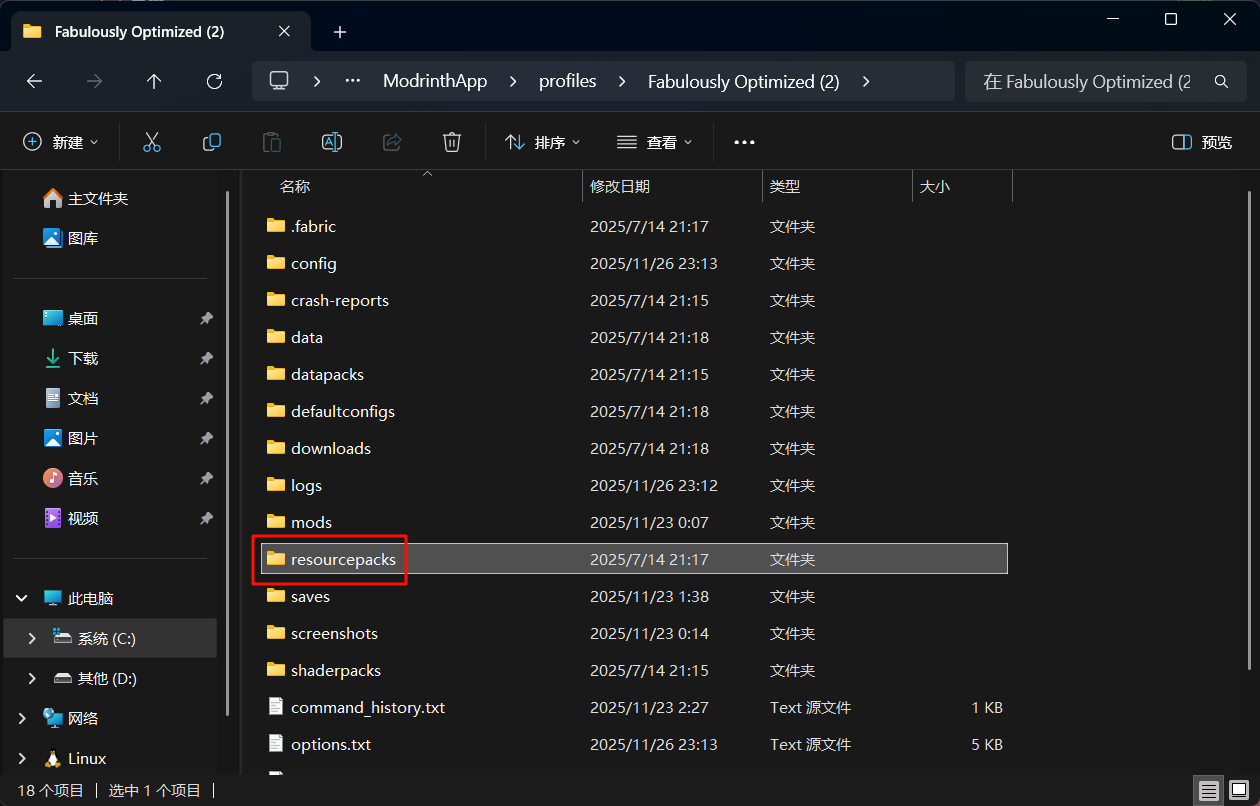Toggle the 预览 preview pane
Image resolution: width=1260 pixels, height=806 pixels.
1202,142
